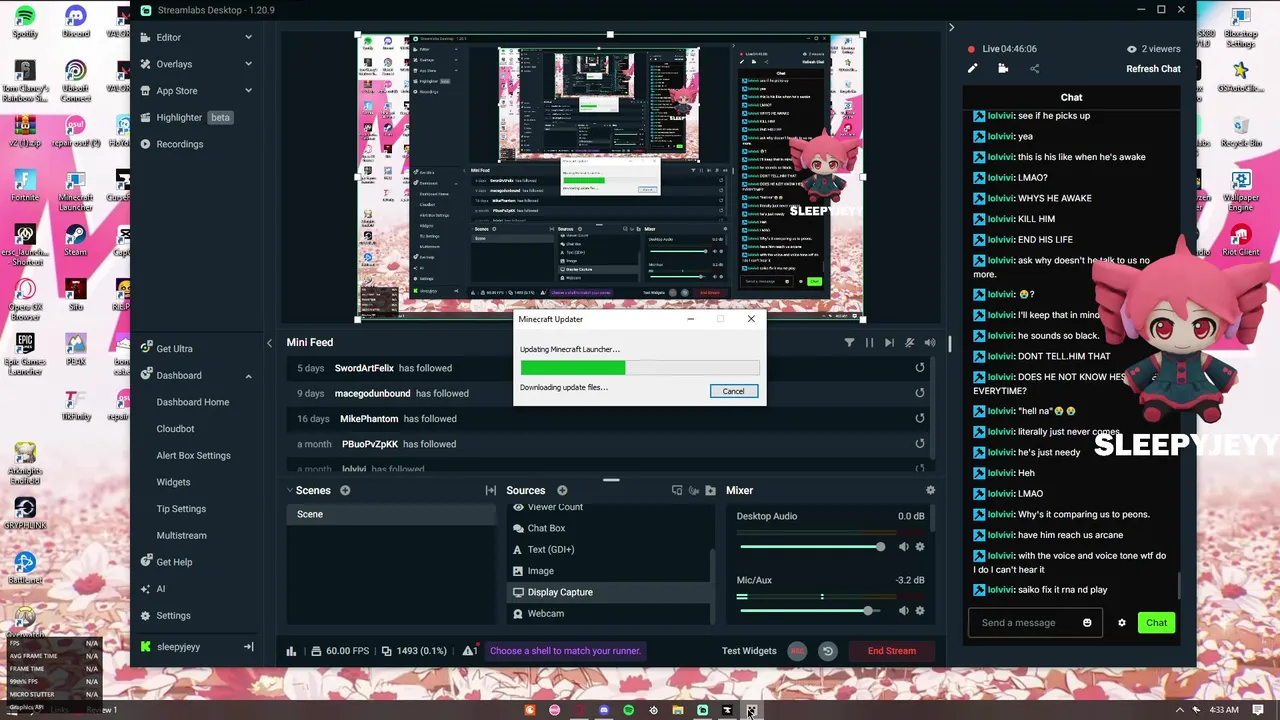Expand the App Store dropdown chevron
This screenshot has width=1280, height=720.
(248, 91)
